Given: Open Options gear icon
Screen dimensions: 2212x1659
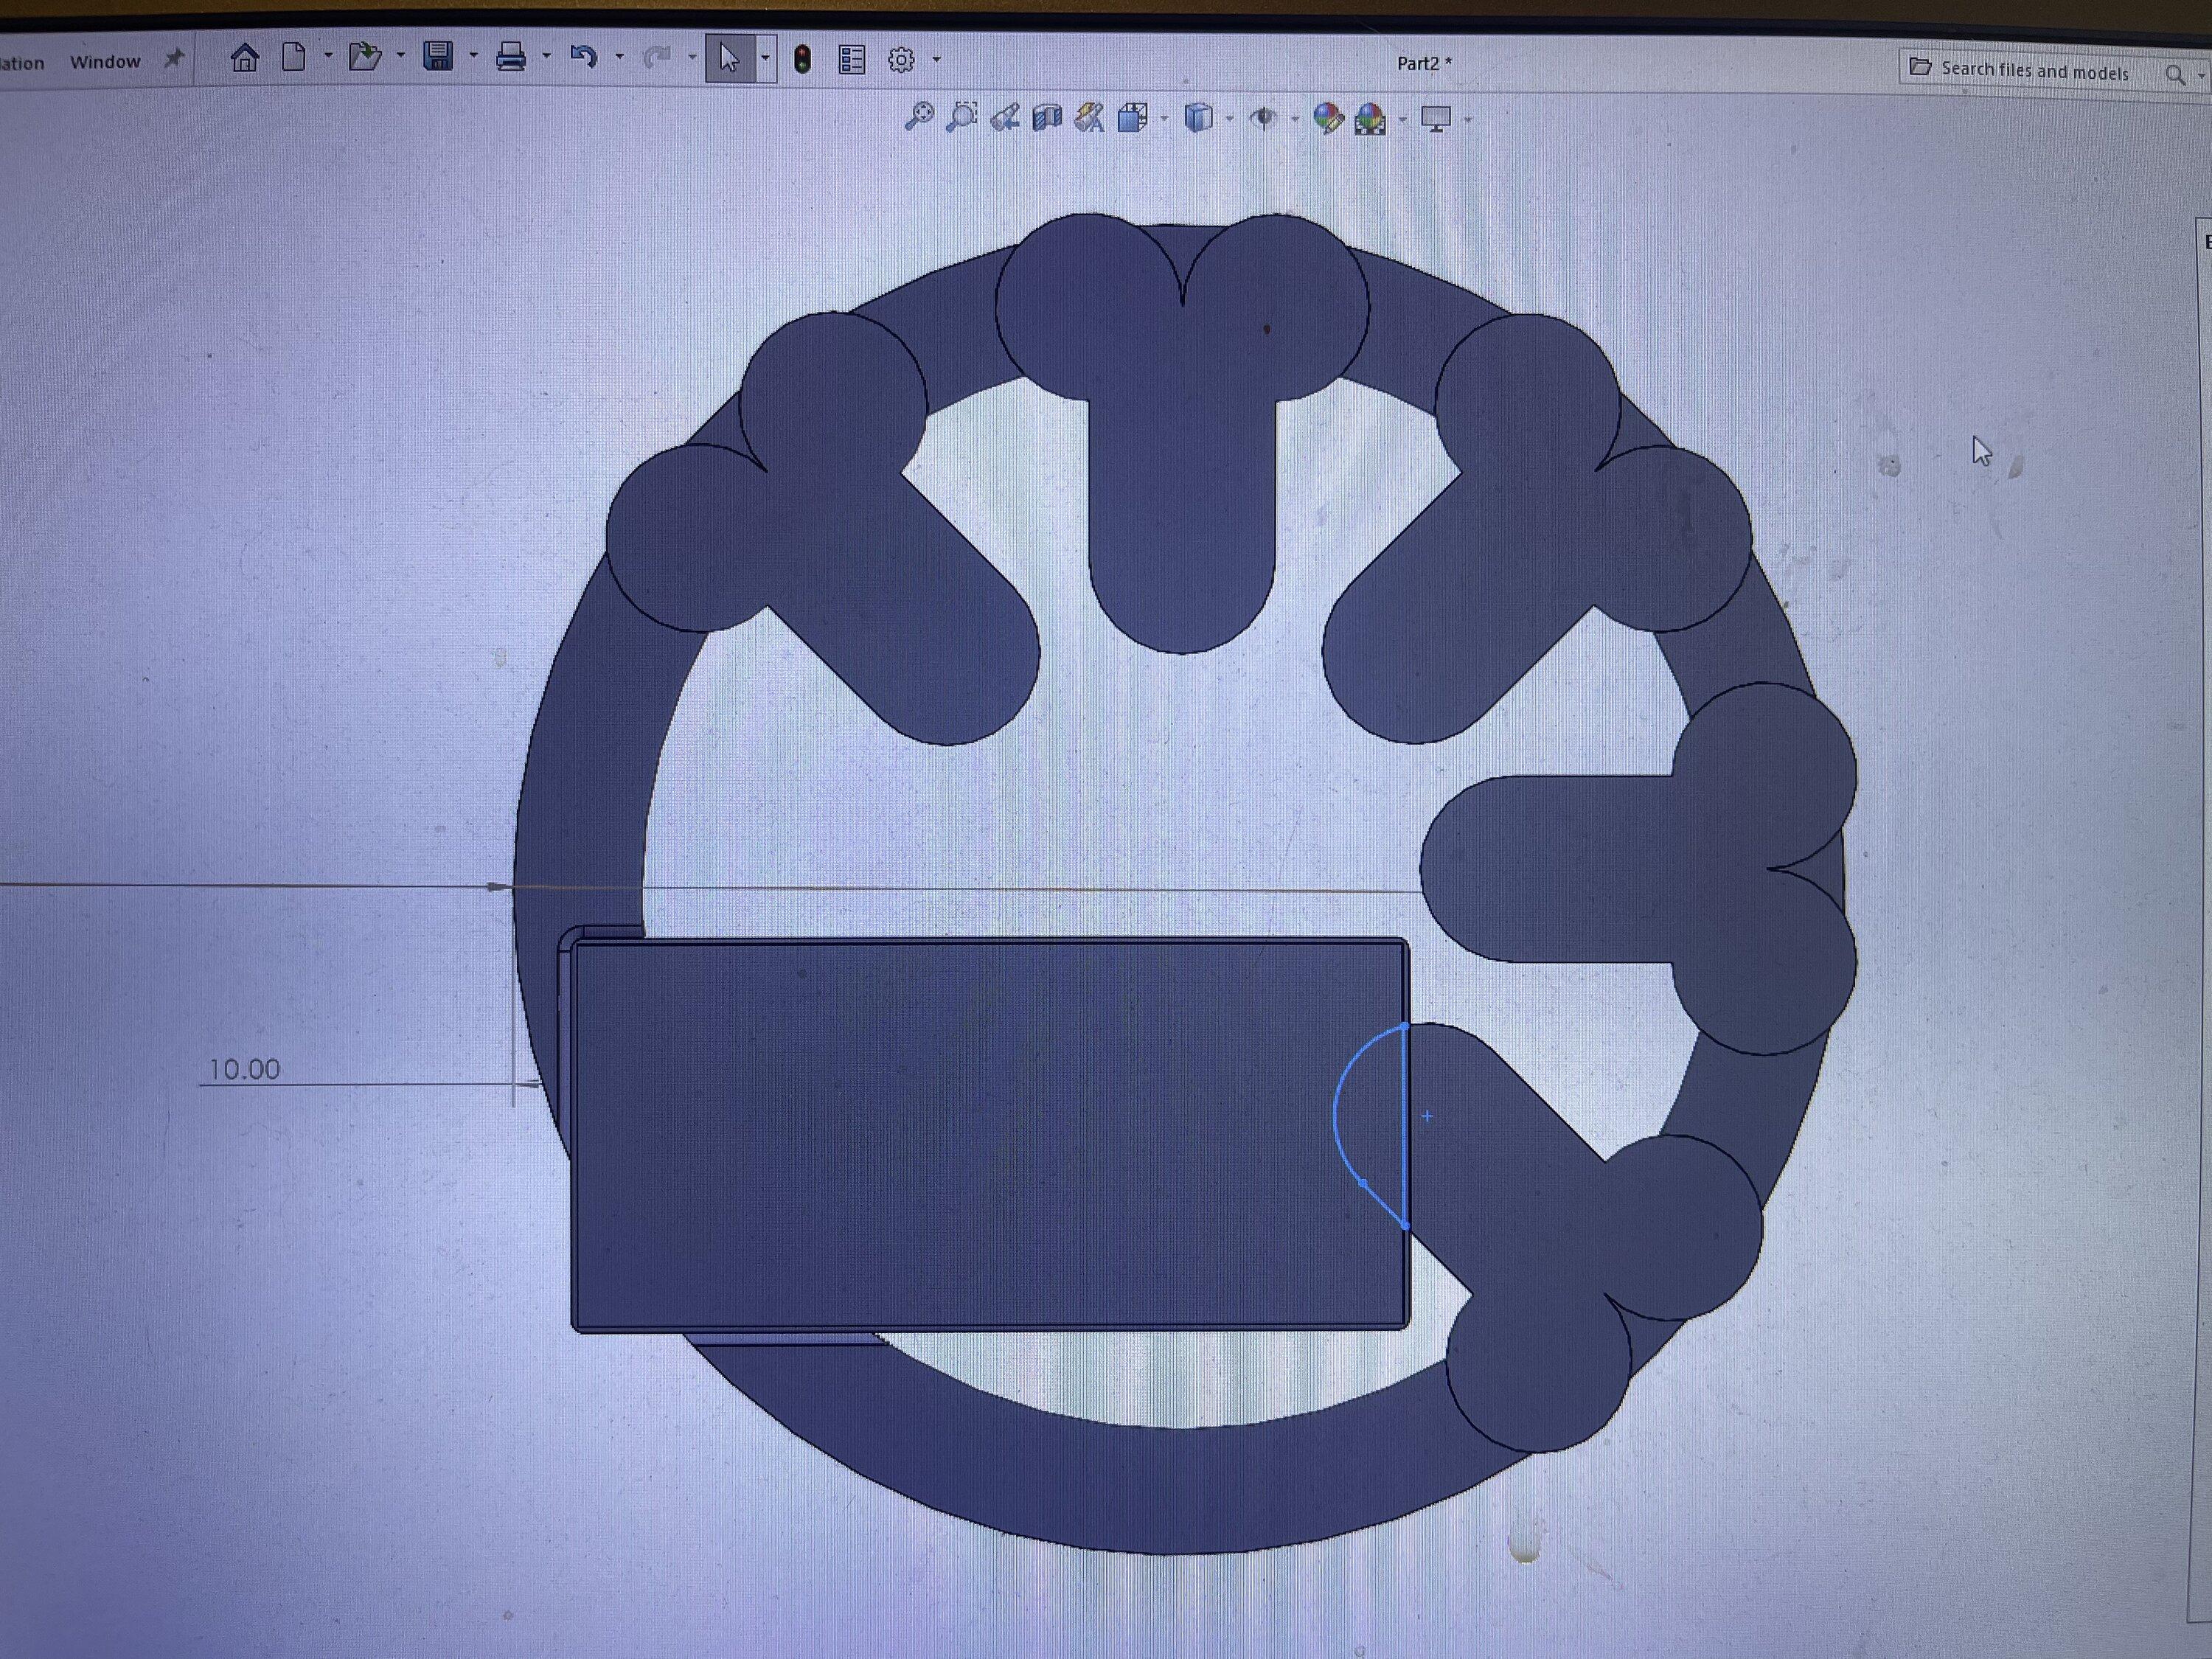Looking at the screenshot, I should (901, 60).
